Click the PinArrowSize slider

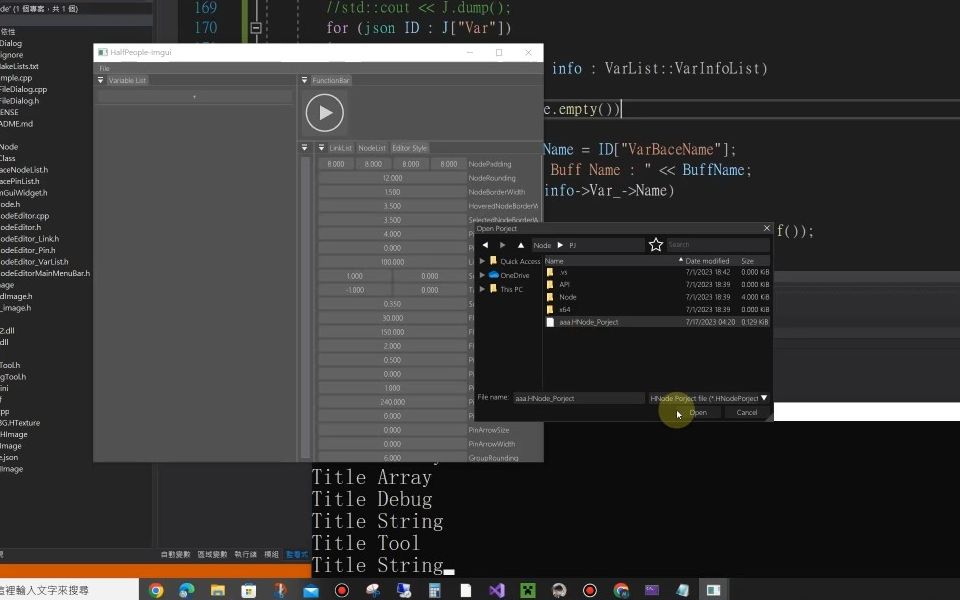pos(392,430)
